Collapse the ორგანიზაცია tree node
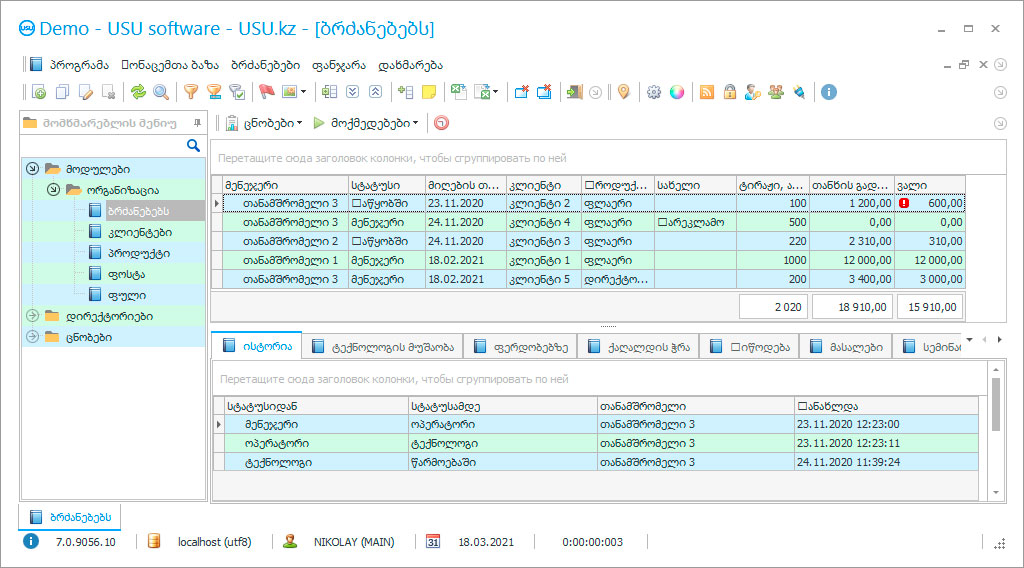 54,190
